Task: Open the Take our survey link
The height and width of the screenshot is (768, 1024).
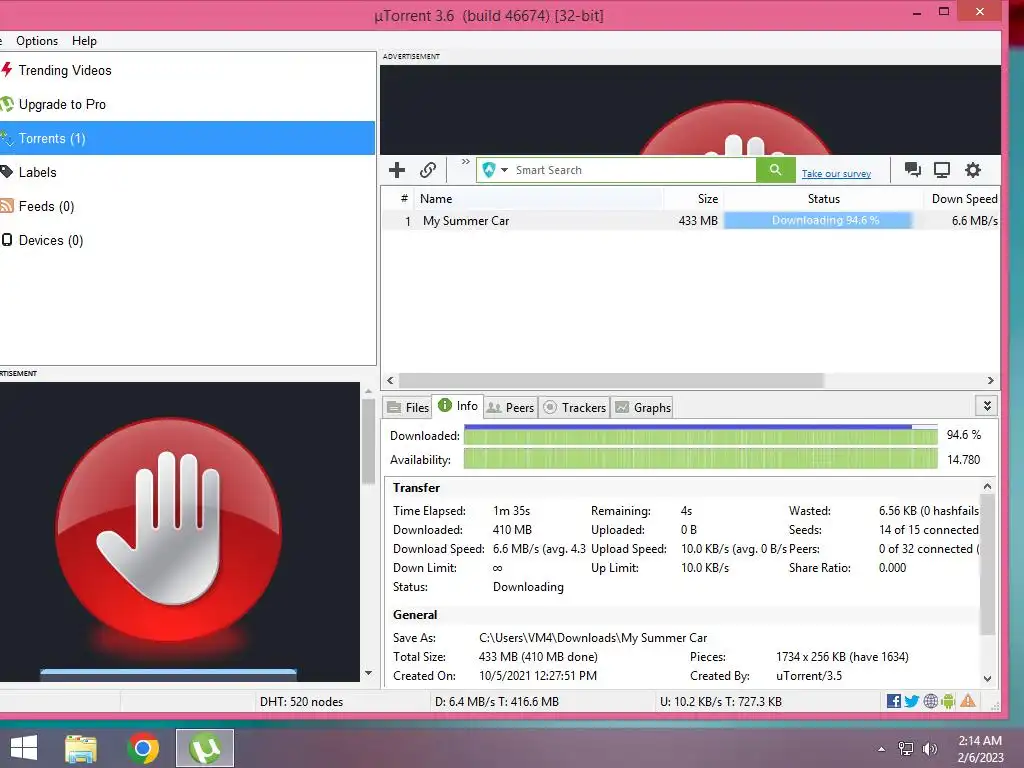Action: 836,174
